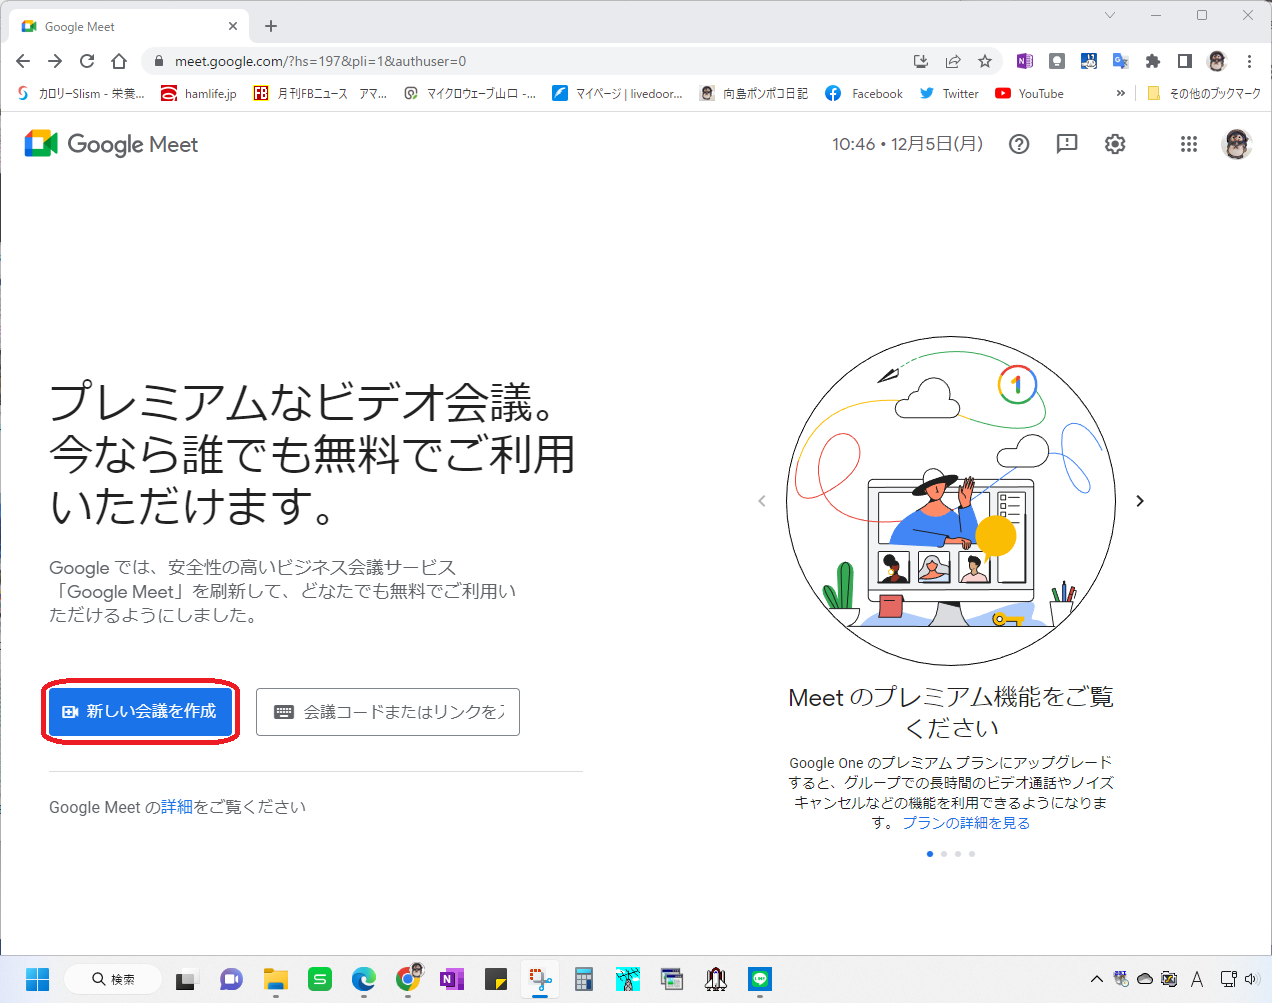This screenshot has width=1272, height=1003.
Task: Expand hidden bookmarks with double chevron
Action: 1121,93
